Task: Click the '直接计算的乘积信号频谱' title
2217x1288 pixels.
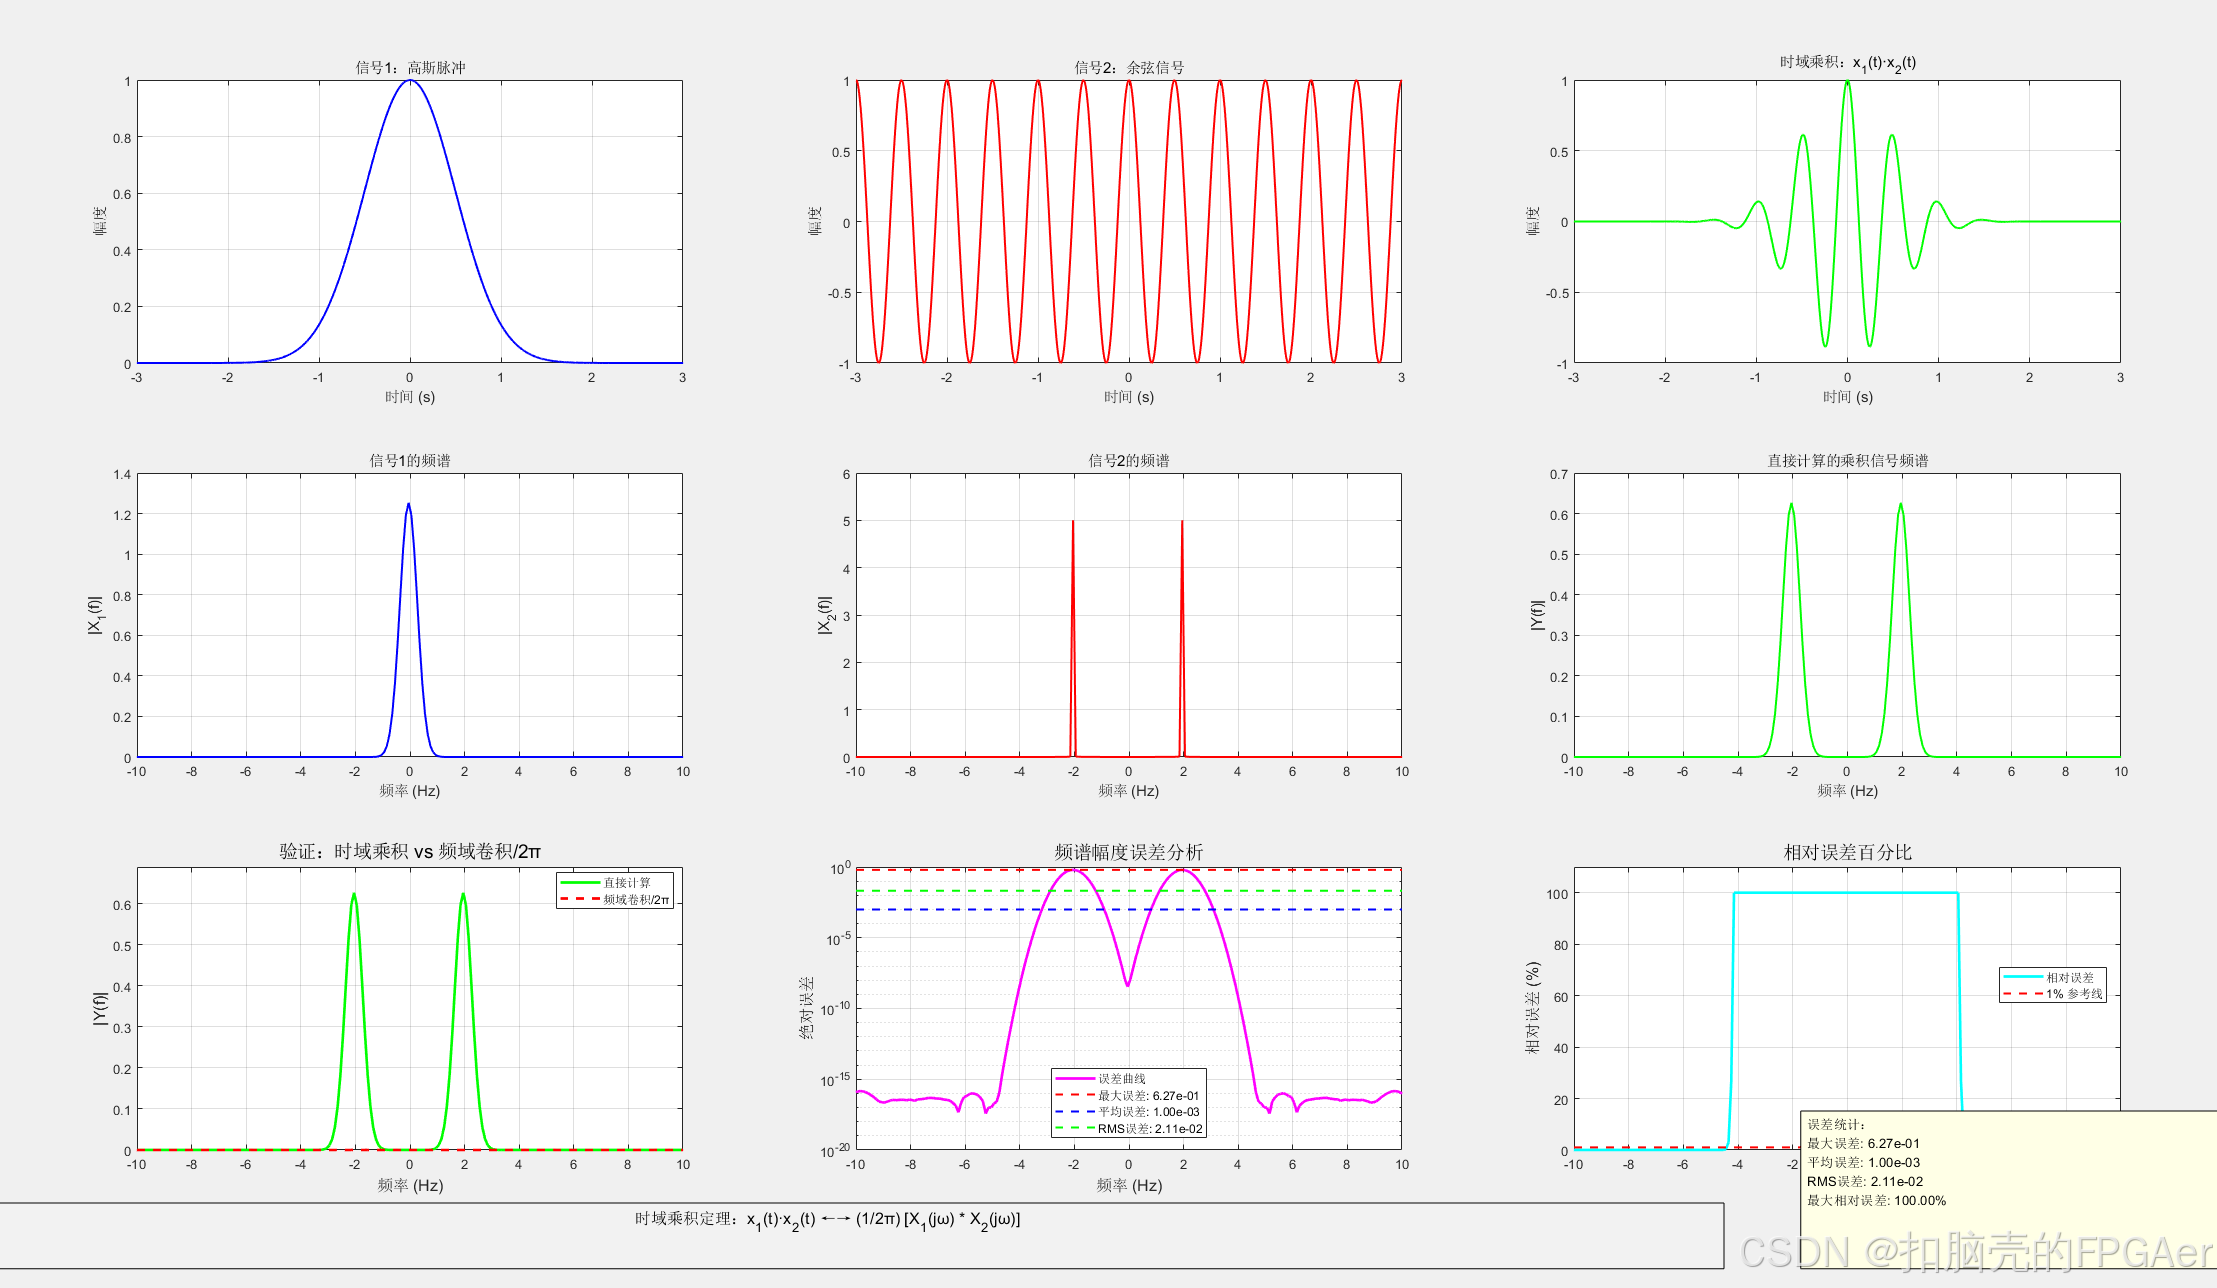Action: (1847, 460)
